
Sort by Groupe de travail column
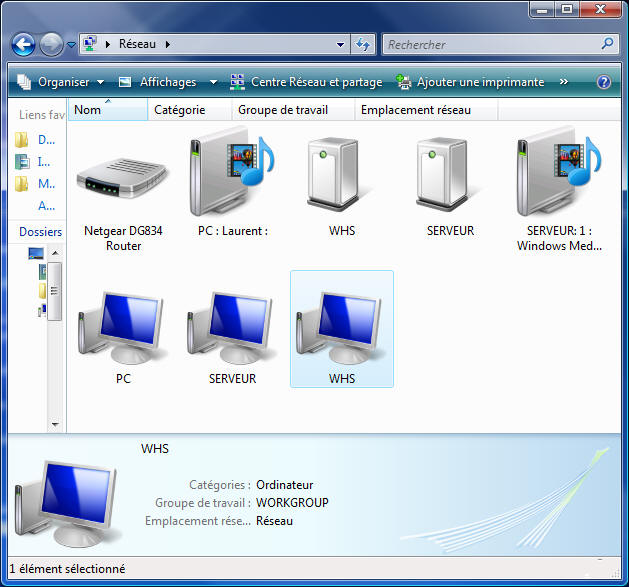pyautogui.click(x=282, y=110)
